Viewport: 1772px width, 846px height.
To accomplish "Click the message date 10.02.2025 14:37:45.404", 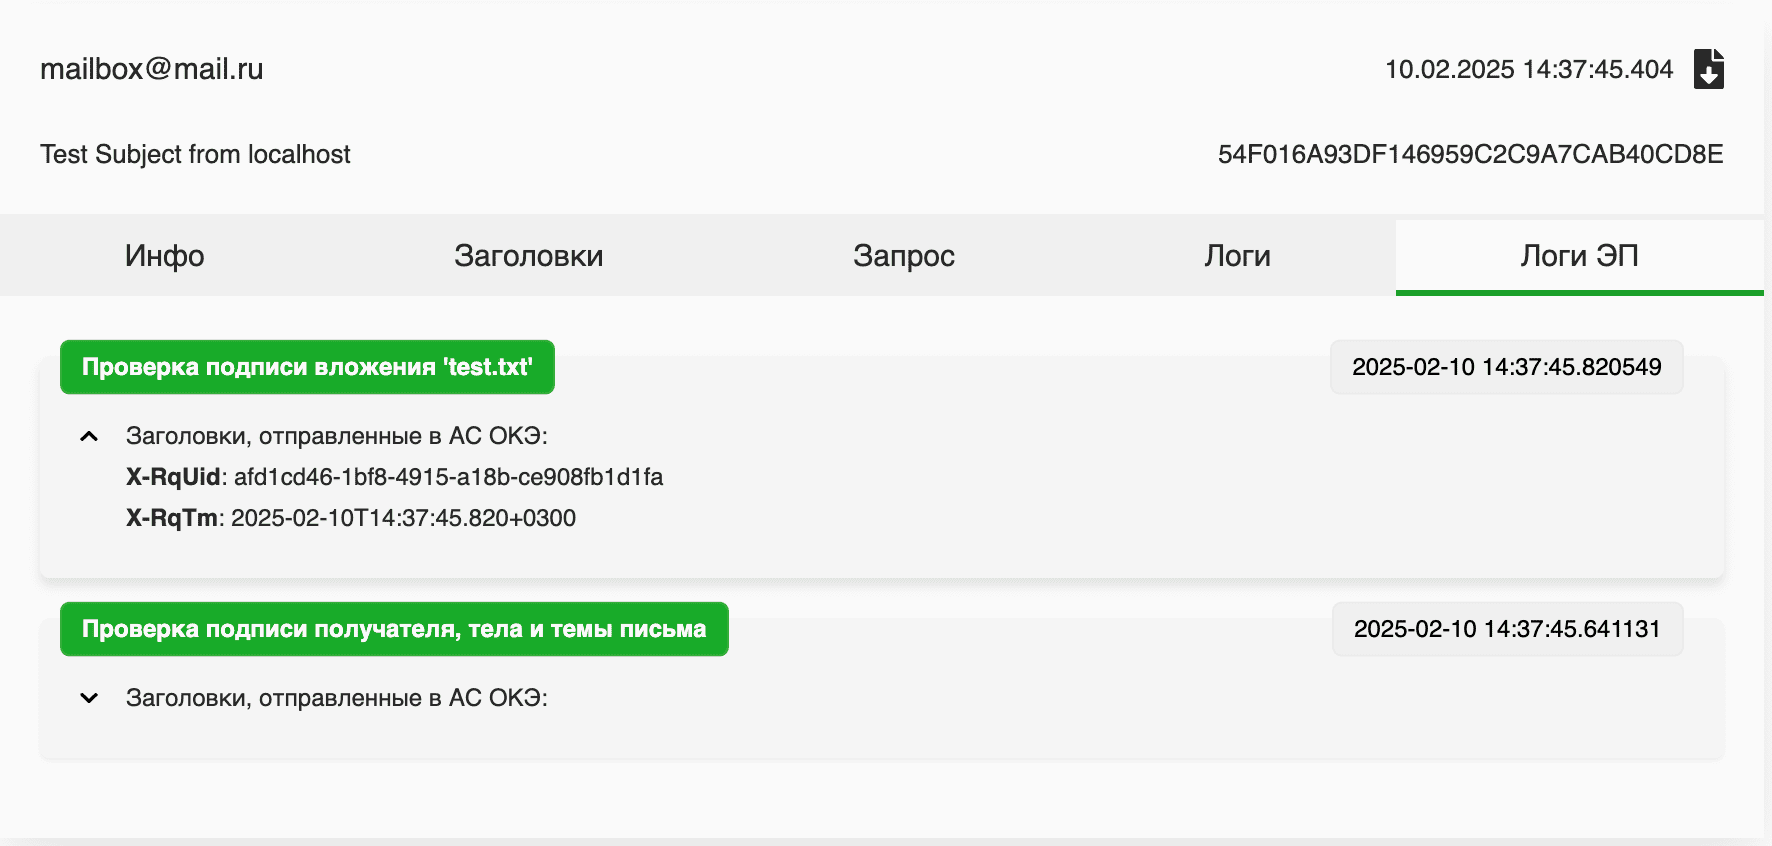I will [1528, 69].
